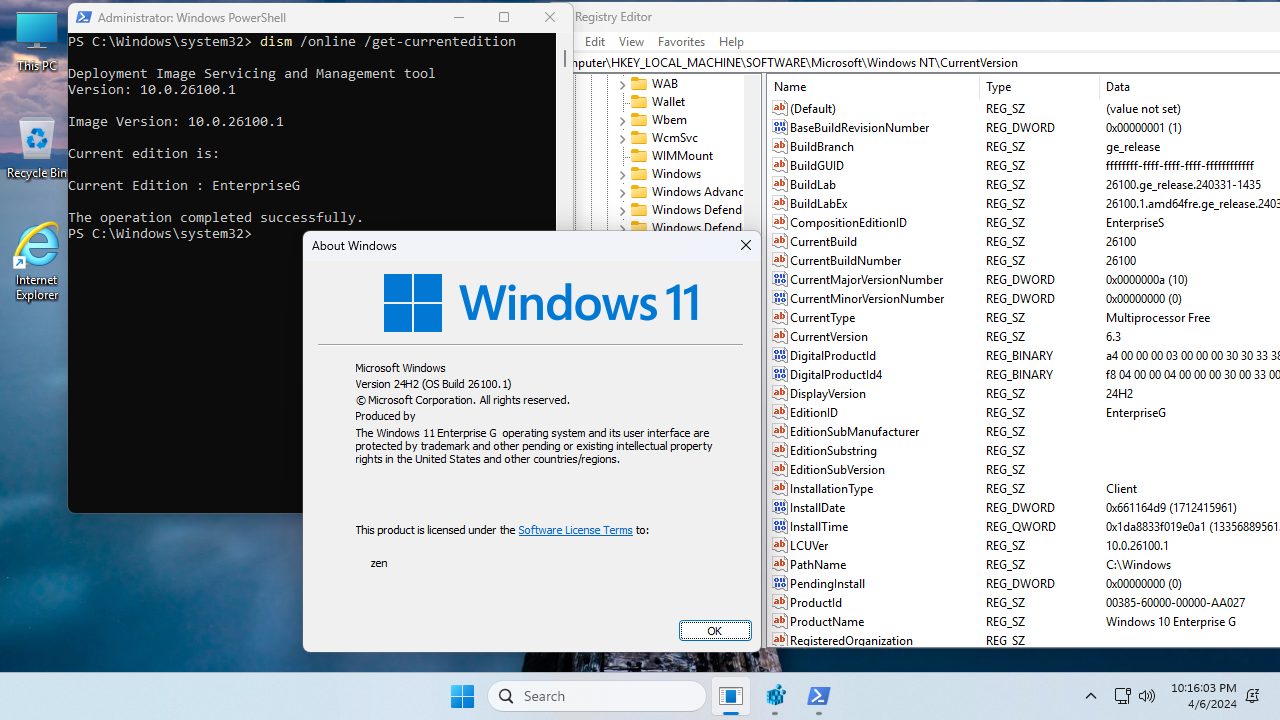Switch to winver taskbar icon
This screenshot has height=720, width=1280.
point(731,696)
